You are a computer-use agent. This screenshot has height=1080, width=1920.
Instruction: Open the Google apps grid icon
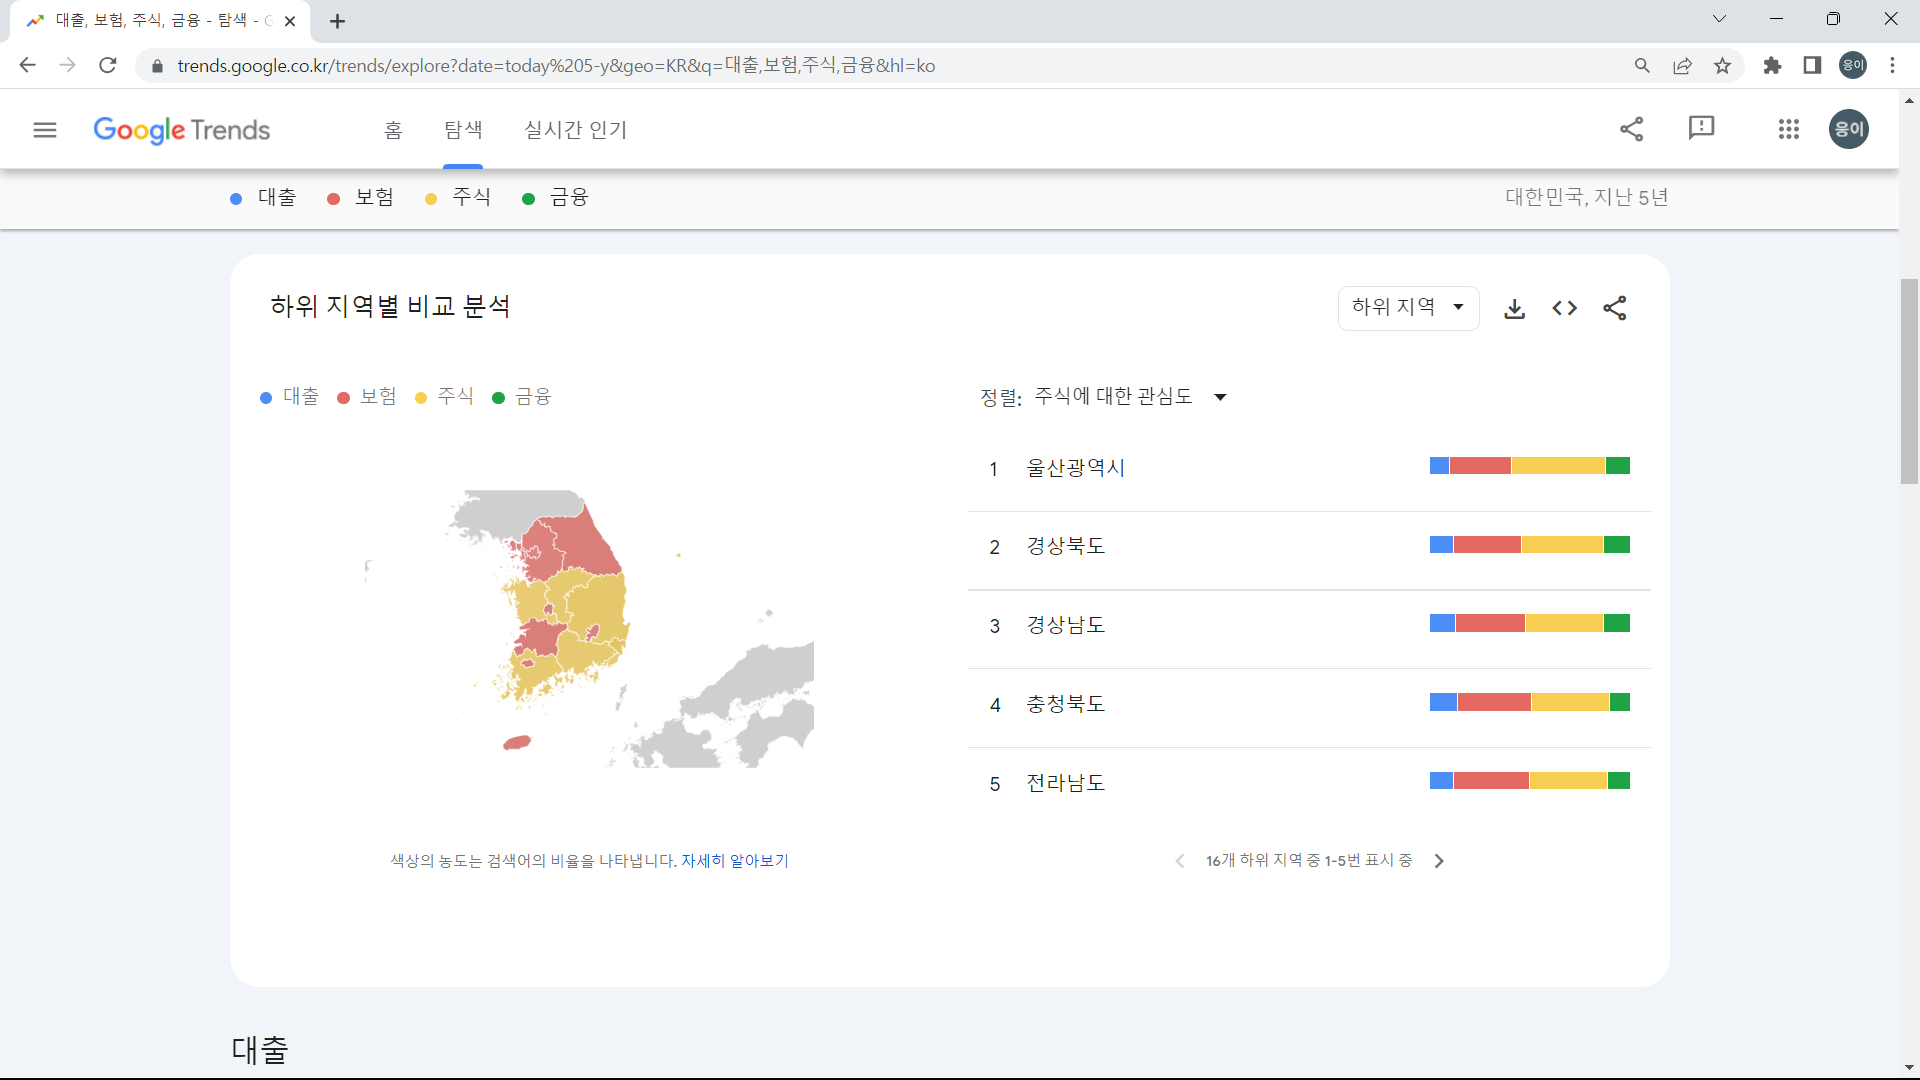1789,129
